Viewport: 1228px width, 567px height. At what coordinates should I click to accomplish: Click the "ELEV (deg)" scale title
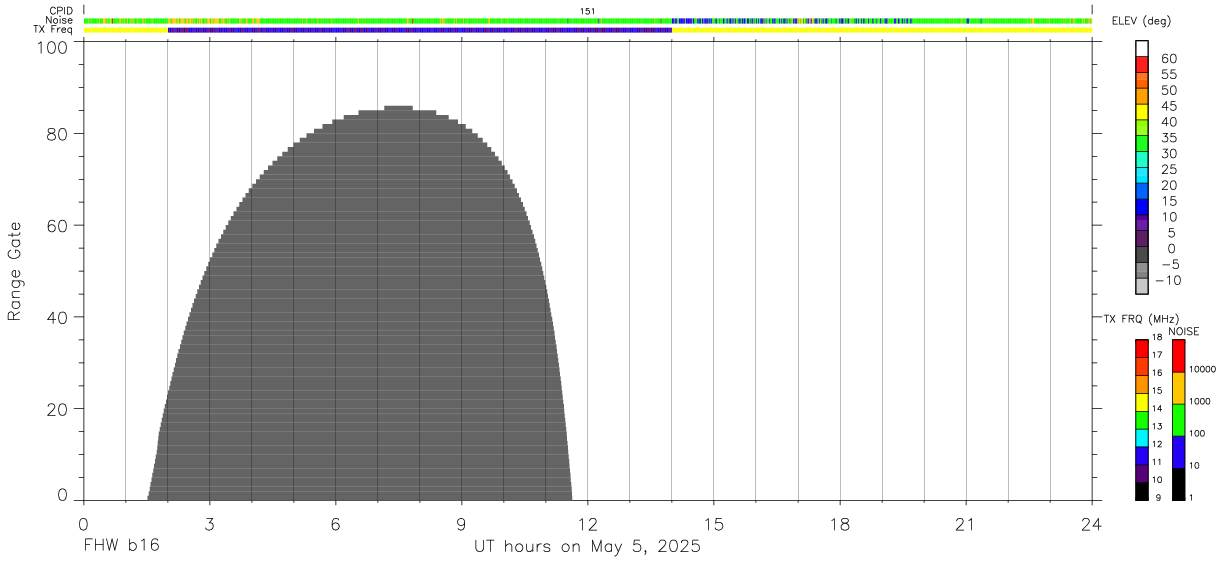pyautogui.click(x=1141, y=22)
